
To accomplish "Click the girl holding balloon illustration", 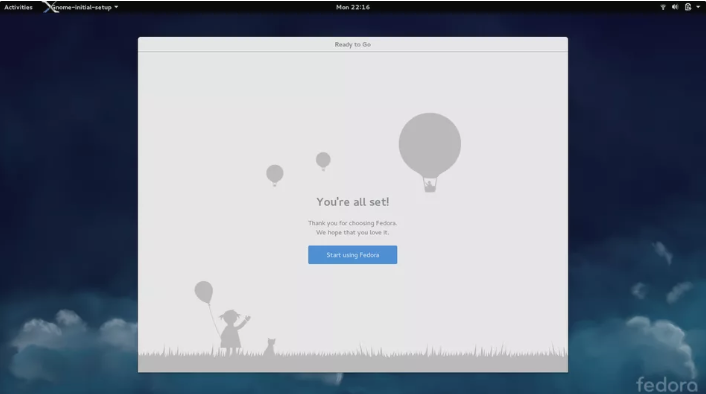I will 234,332.
